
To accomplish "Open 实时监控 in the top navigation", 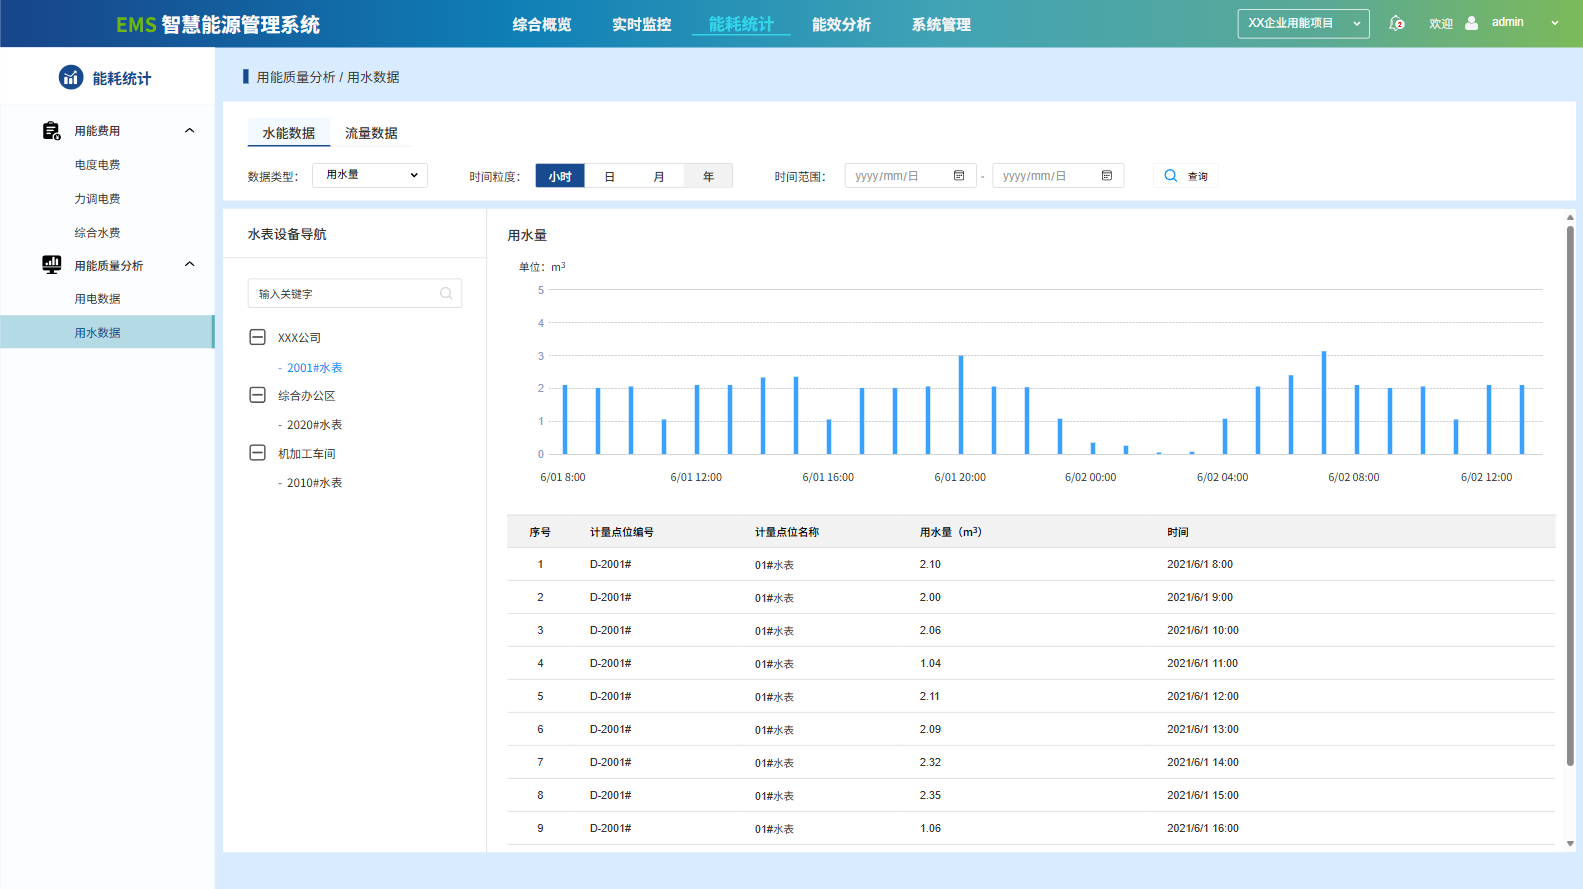I will click(641, 24).
